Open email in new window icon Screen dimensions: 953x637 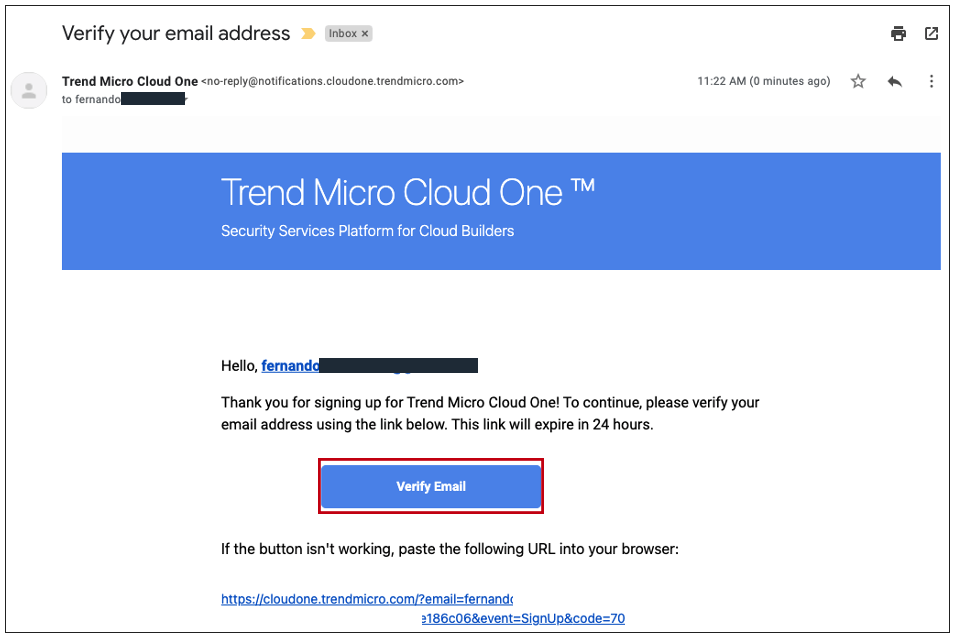coord(931,33)
